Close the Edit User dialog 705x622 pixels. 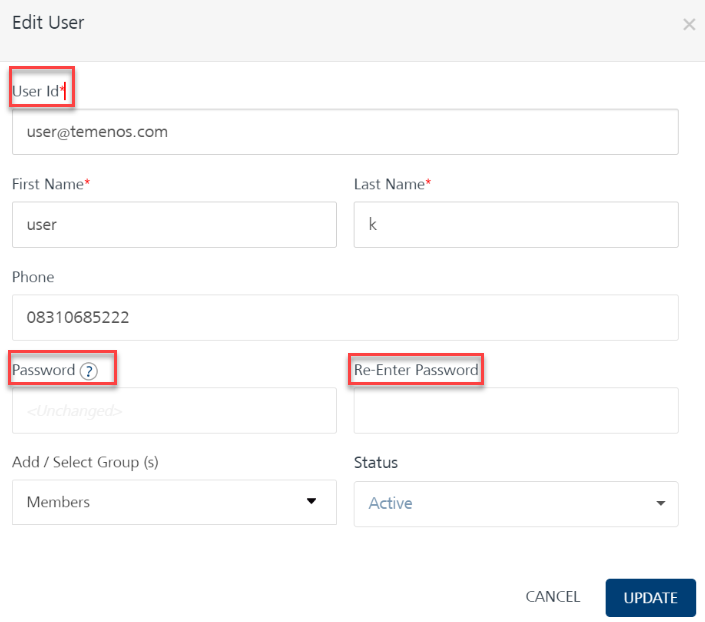coord(689,24)
